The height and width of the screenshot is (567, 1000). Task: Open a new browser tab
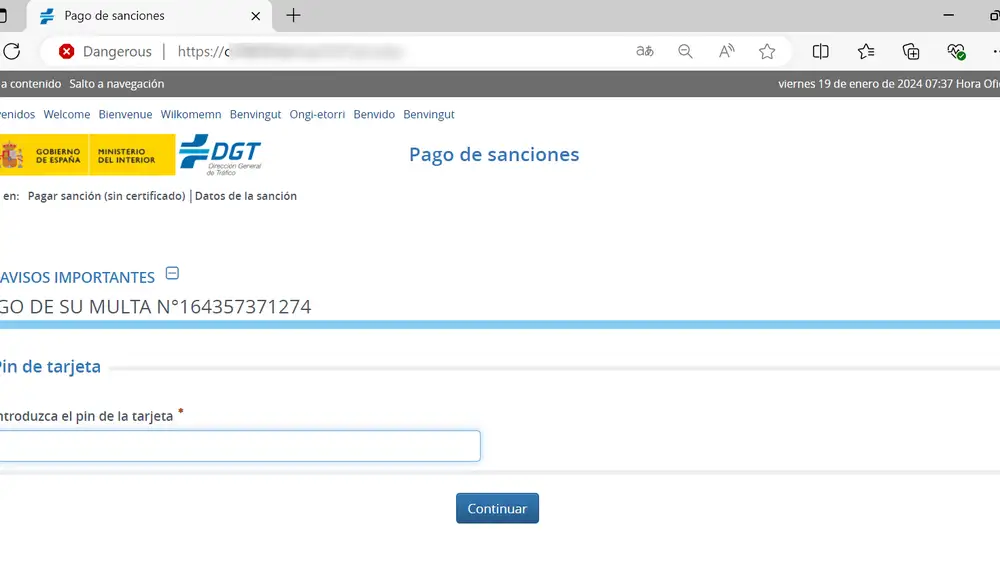tap(293, 16)
